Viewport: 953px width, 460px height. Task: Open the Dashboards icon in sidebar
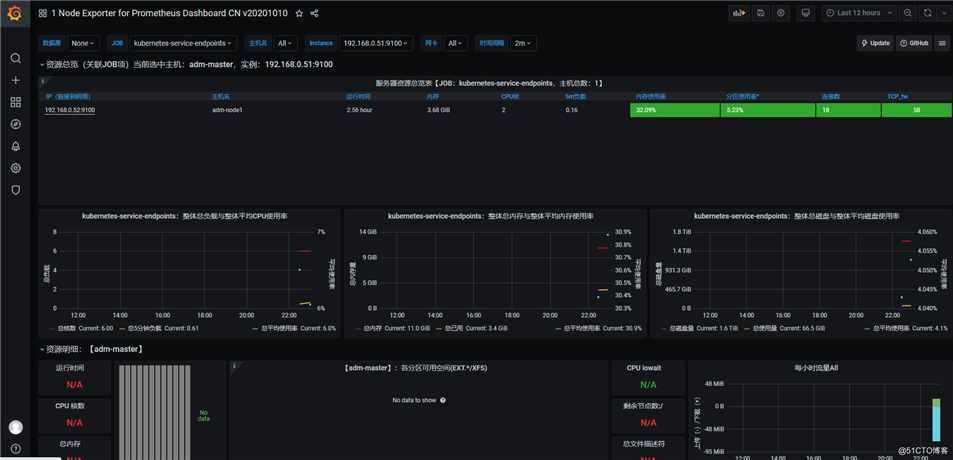coord(16,102)
